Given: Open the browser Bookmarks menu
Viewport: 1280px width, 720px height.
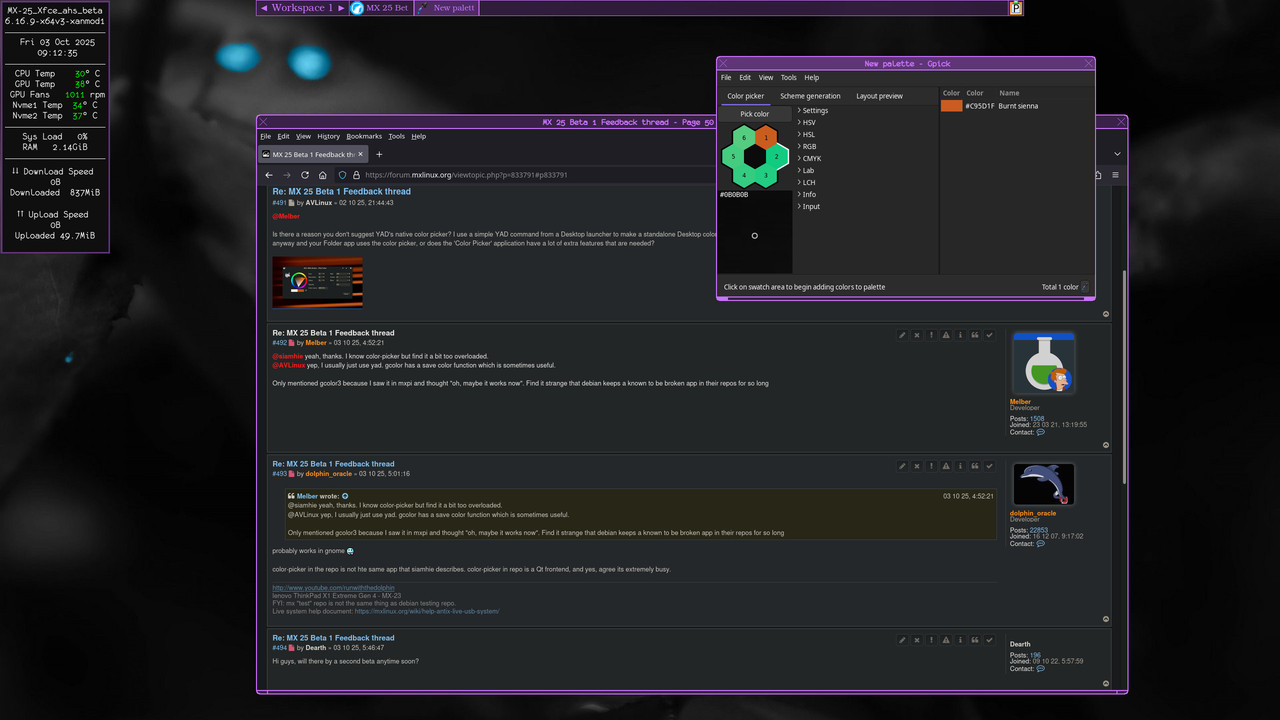Looking at the screenshot, I should pos(364,136).
